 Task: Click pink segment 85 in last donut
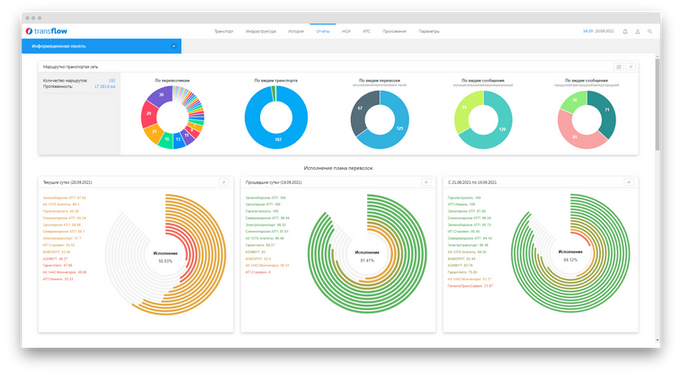tap(575, 137)
